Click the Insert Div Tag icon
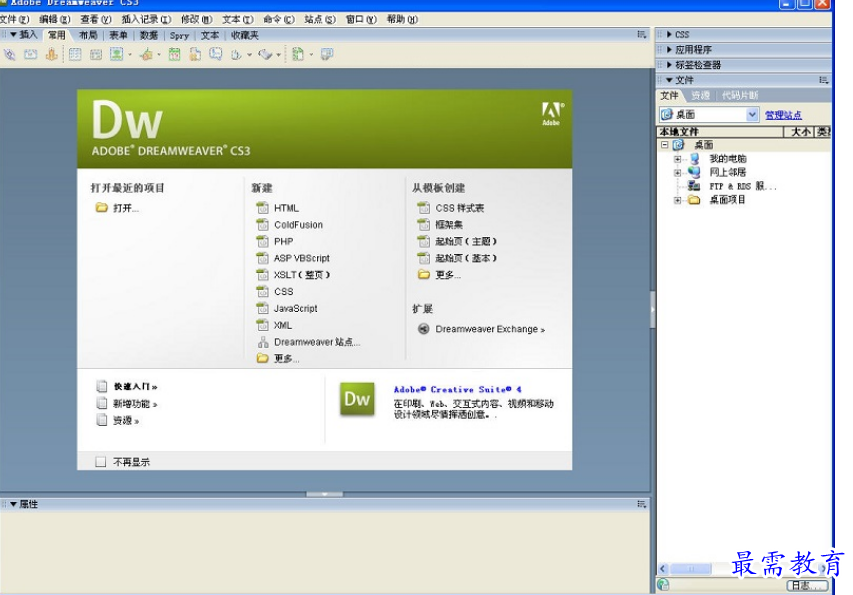853x595 pixels. [96, 54]
